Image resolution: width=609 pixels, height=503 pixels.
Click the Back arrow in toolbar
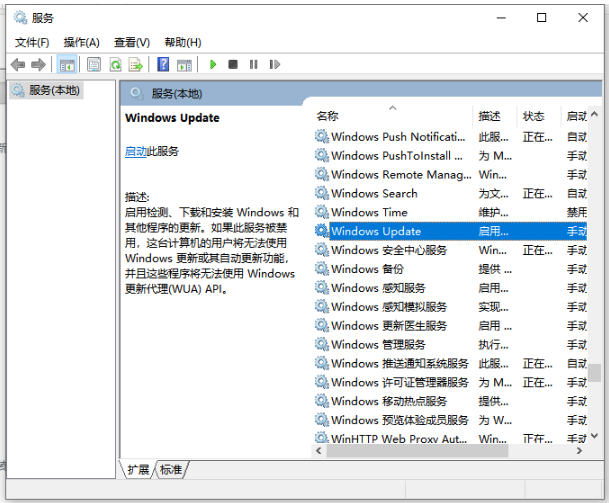click(x=17, y=64)
